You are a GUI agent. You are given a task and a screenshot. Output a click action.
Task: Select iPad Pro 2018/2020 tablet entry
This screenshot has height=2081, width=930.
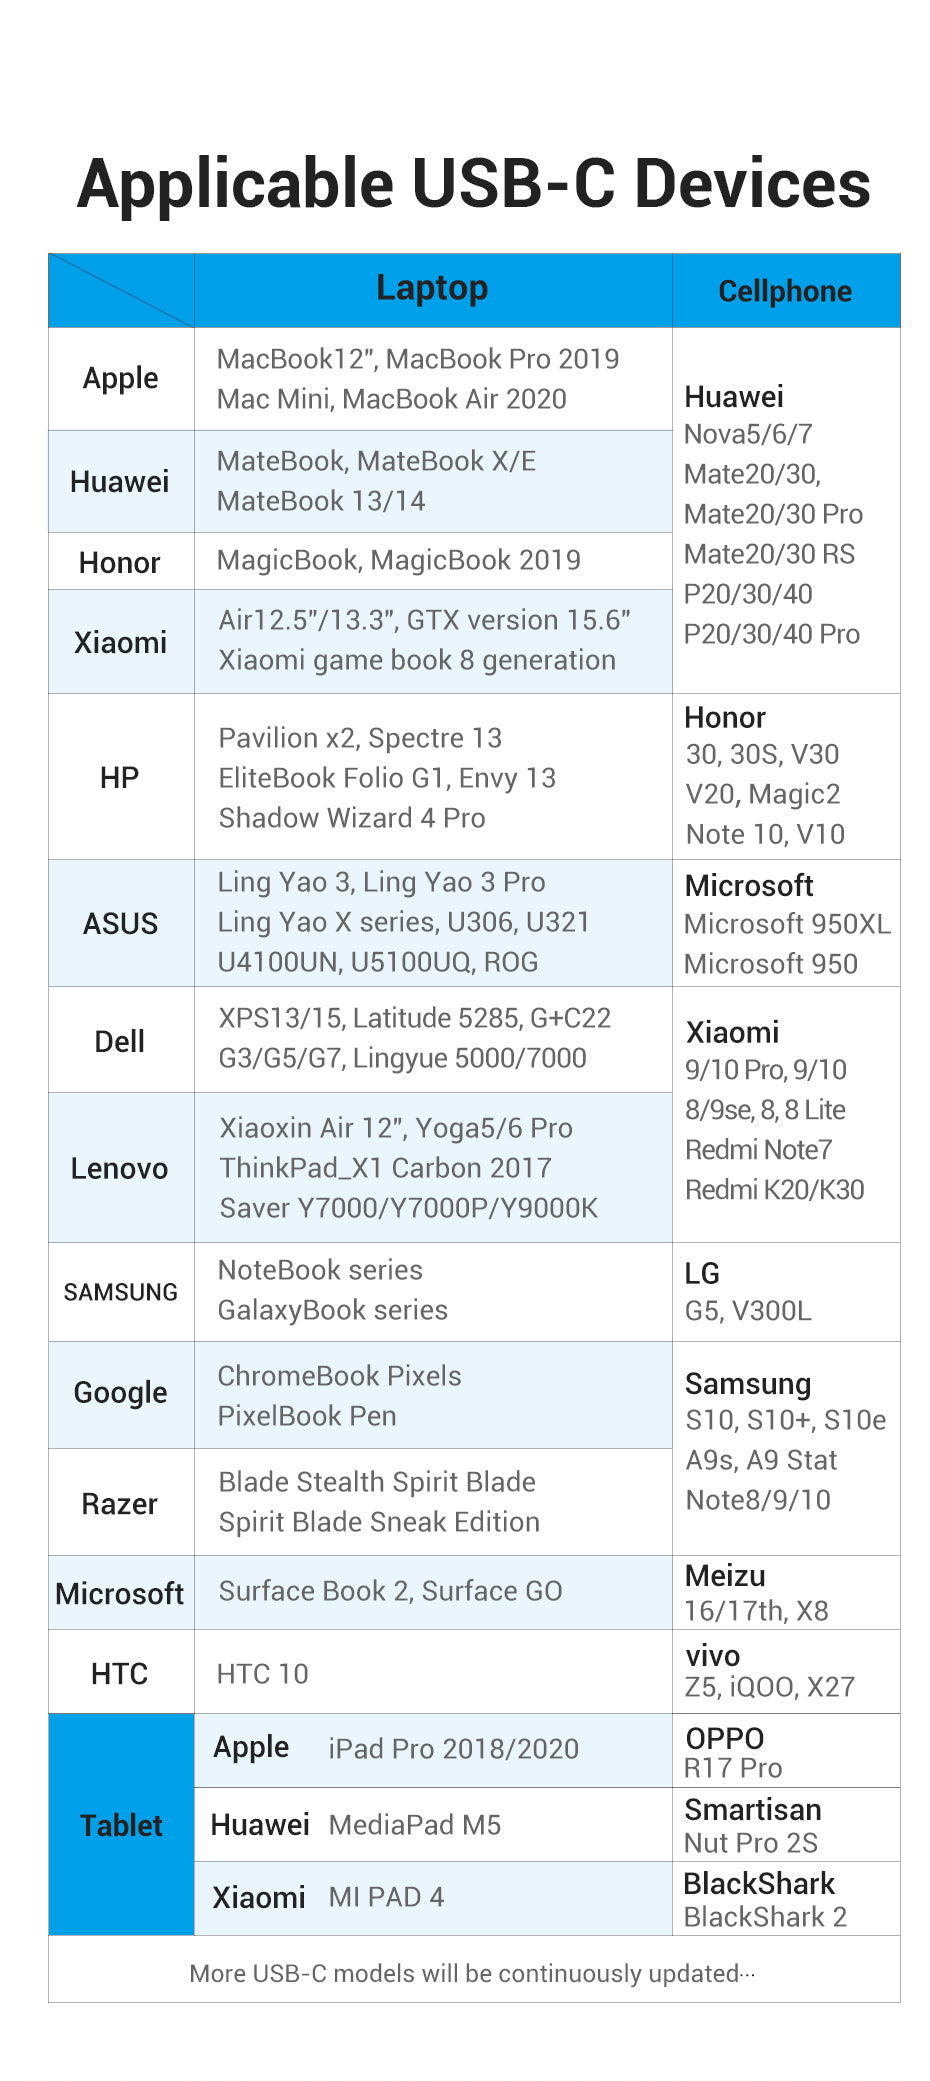[x=453, y=1748]
